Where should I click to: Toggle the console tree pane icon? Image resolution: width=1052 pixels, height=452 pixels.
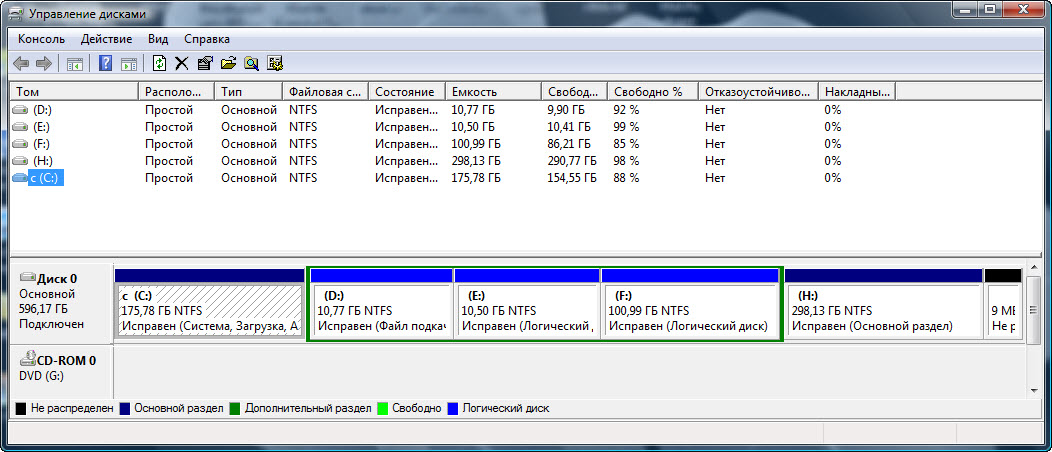click(x=74, y=64)
